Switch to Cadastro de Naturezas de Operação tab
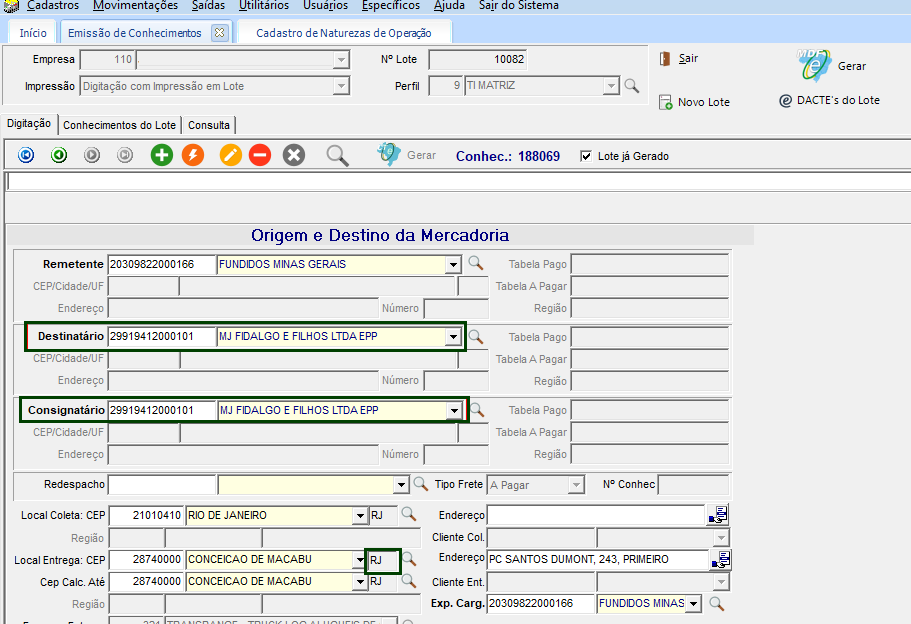This screenshot has height=624, width=911. (344, 33)
